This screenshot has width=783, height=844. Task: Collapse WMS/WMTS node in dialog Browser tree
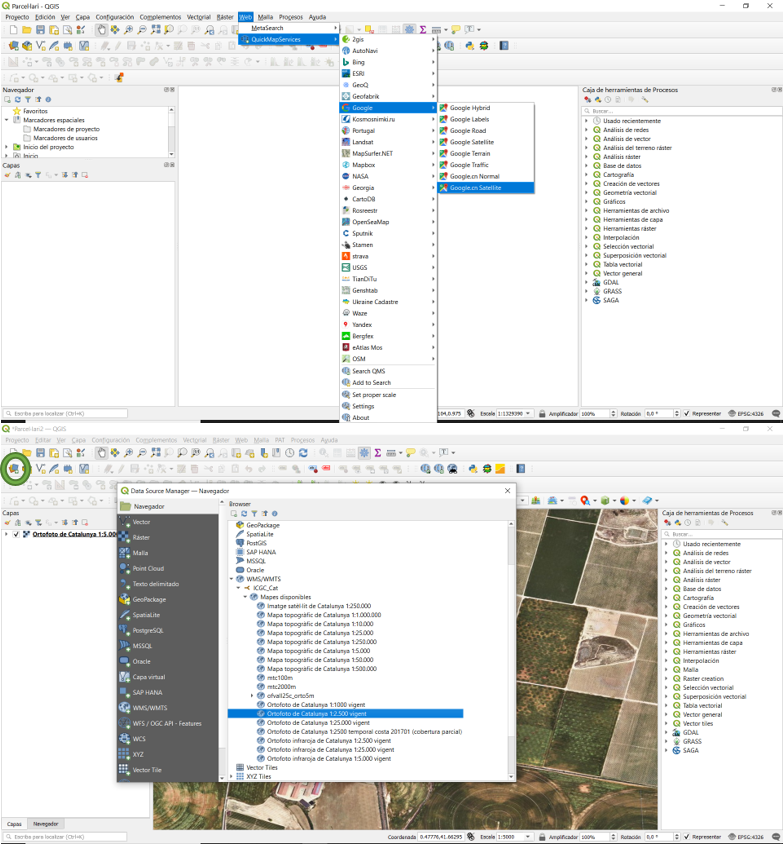(232, 579)
